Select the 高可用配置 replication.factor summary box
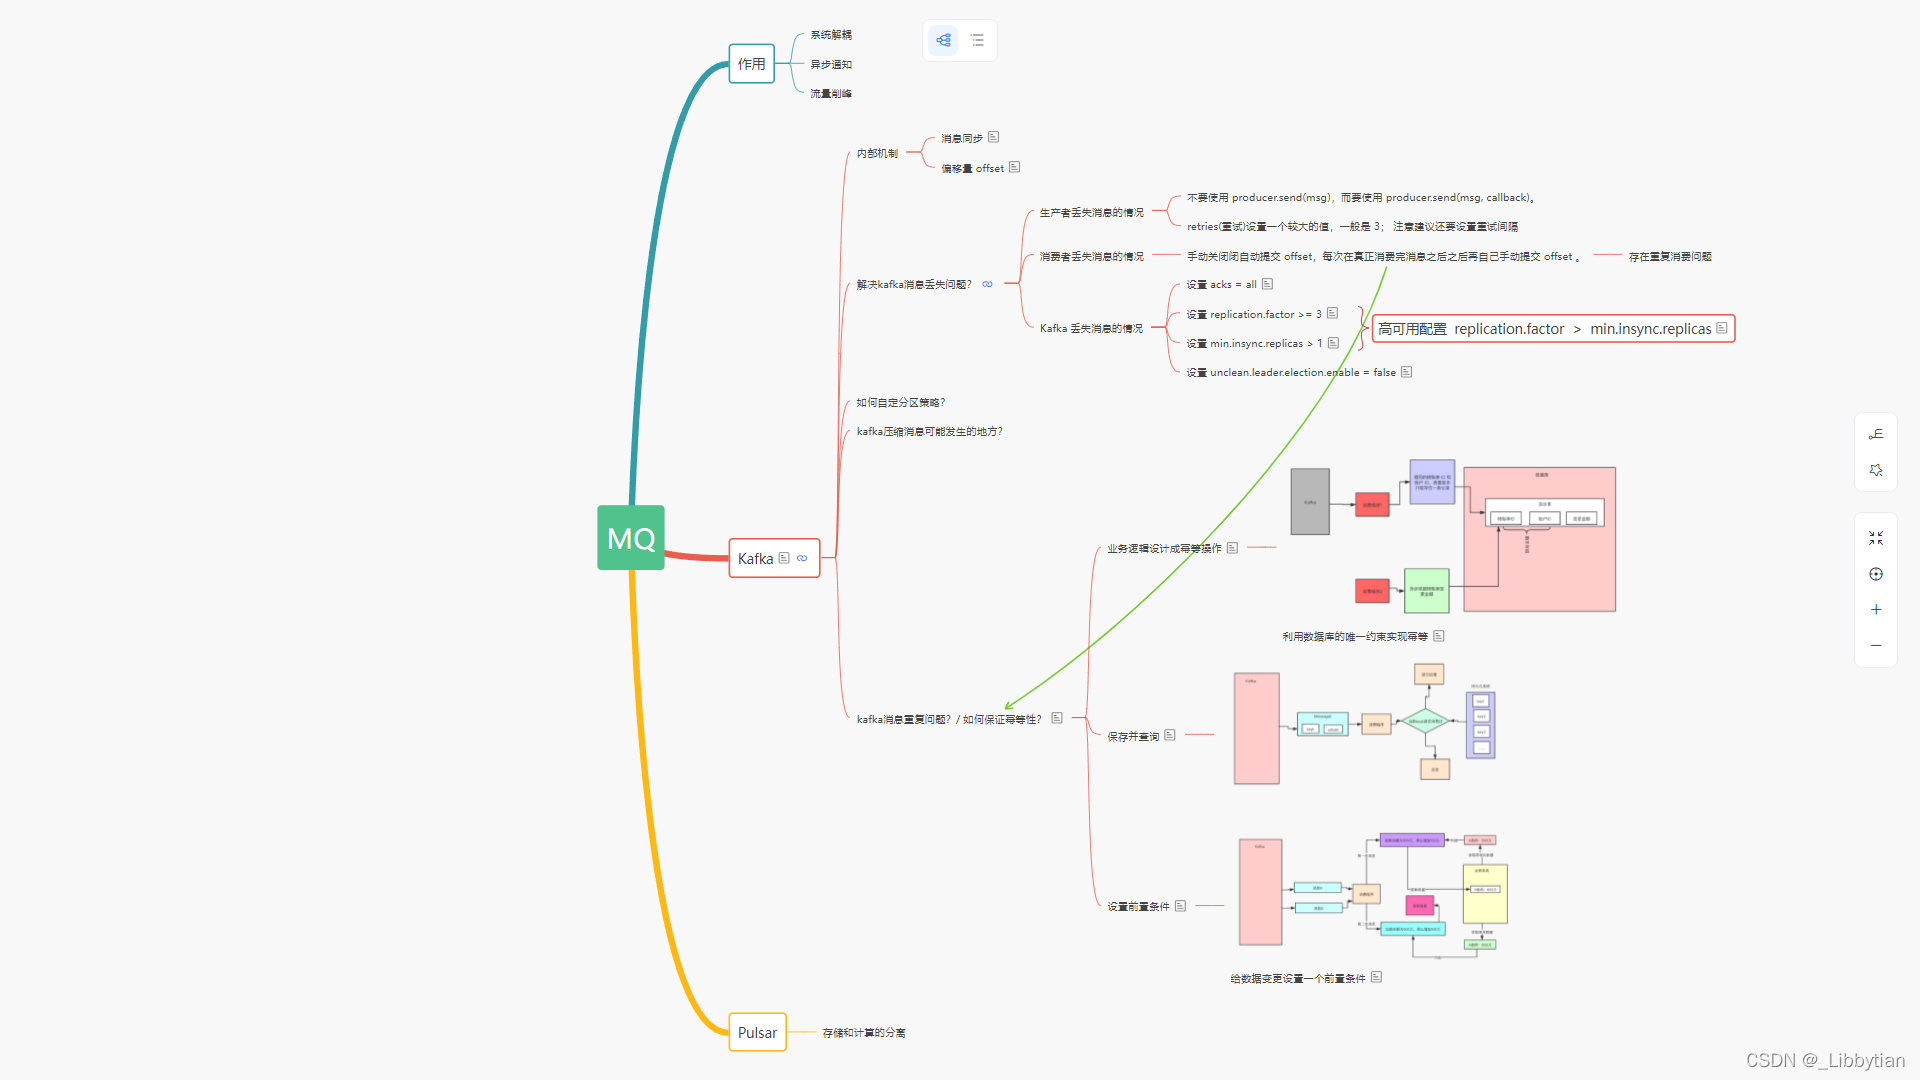 pos(1553,328)
